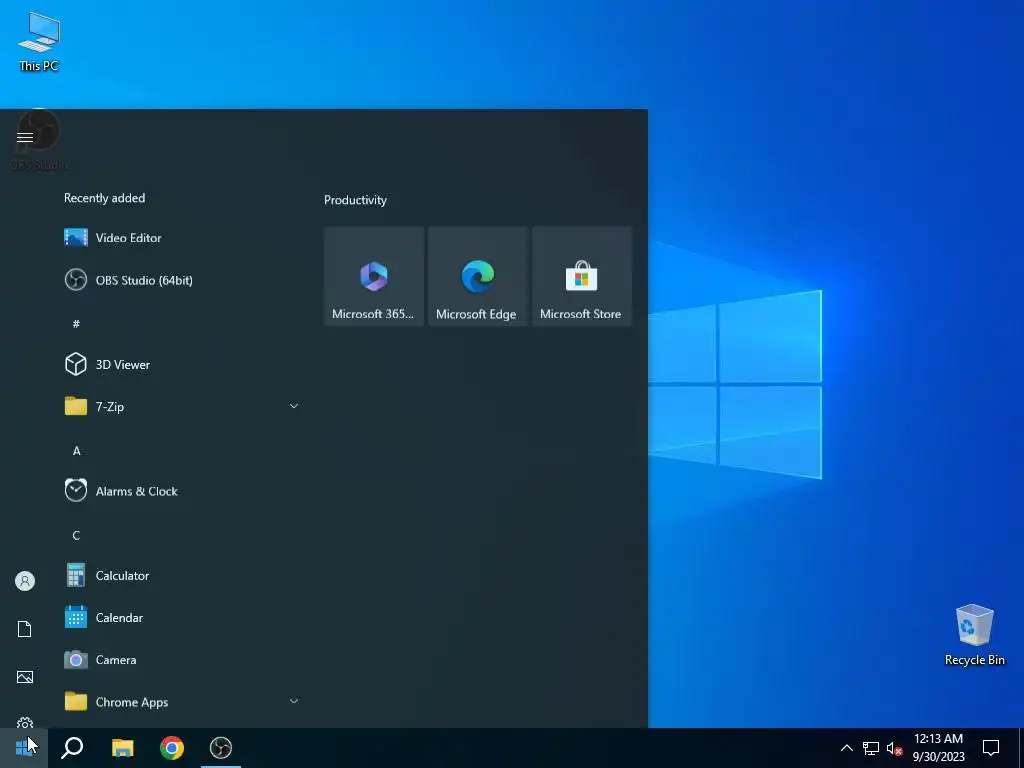Open the network status tray icon
The height and width of the screenshot is (768, 1024).
(x=871, y=748)
